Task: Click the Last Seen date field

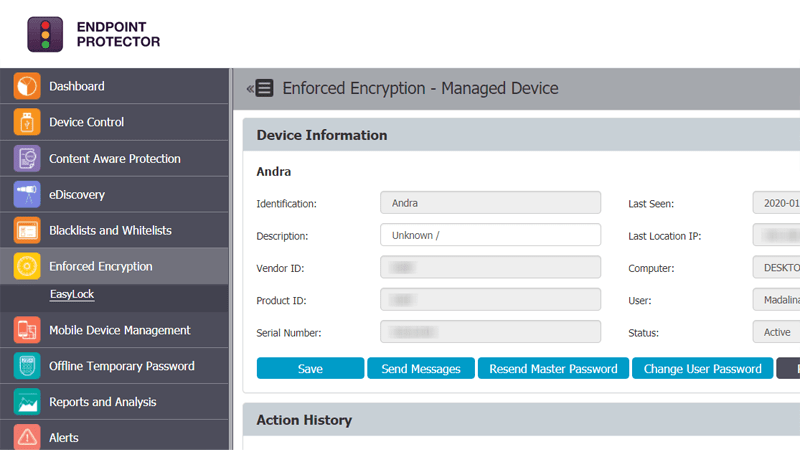Action: tap(777, 203)
